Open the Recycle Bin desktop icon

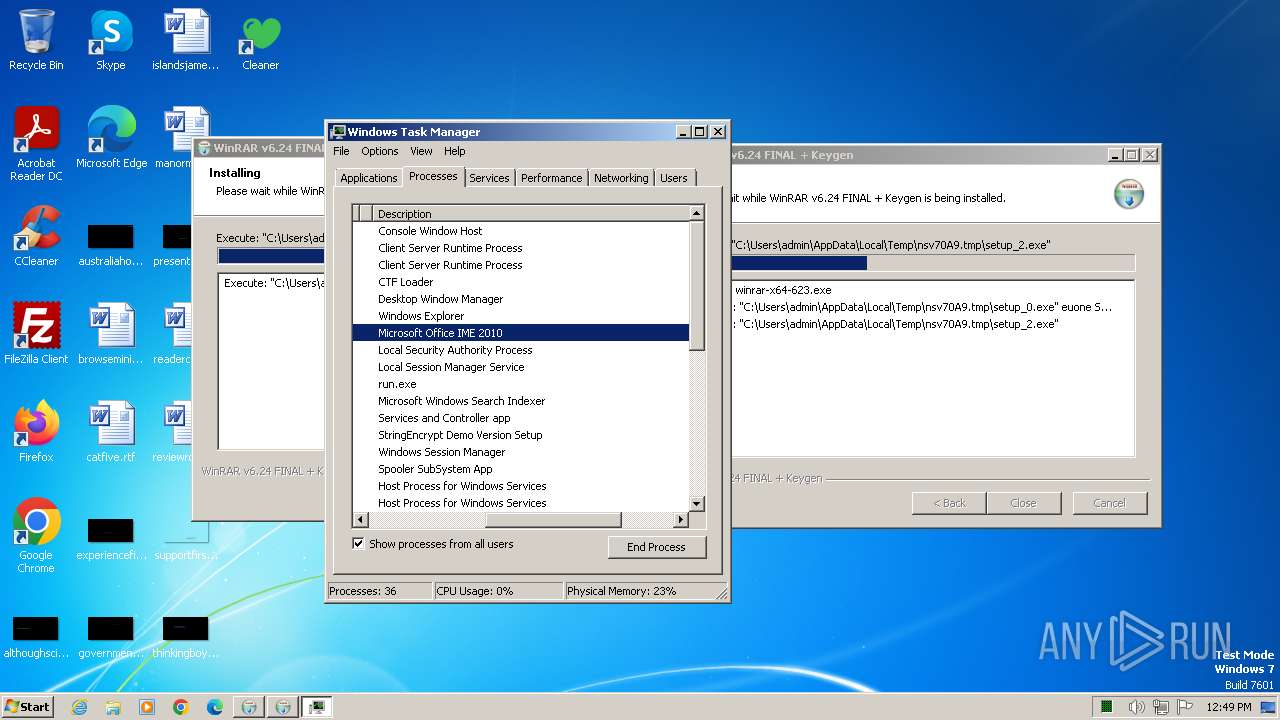point(36,40)
